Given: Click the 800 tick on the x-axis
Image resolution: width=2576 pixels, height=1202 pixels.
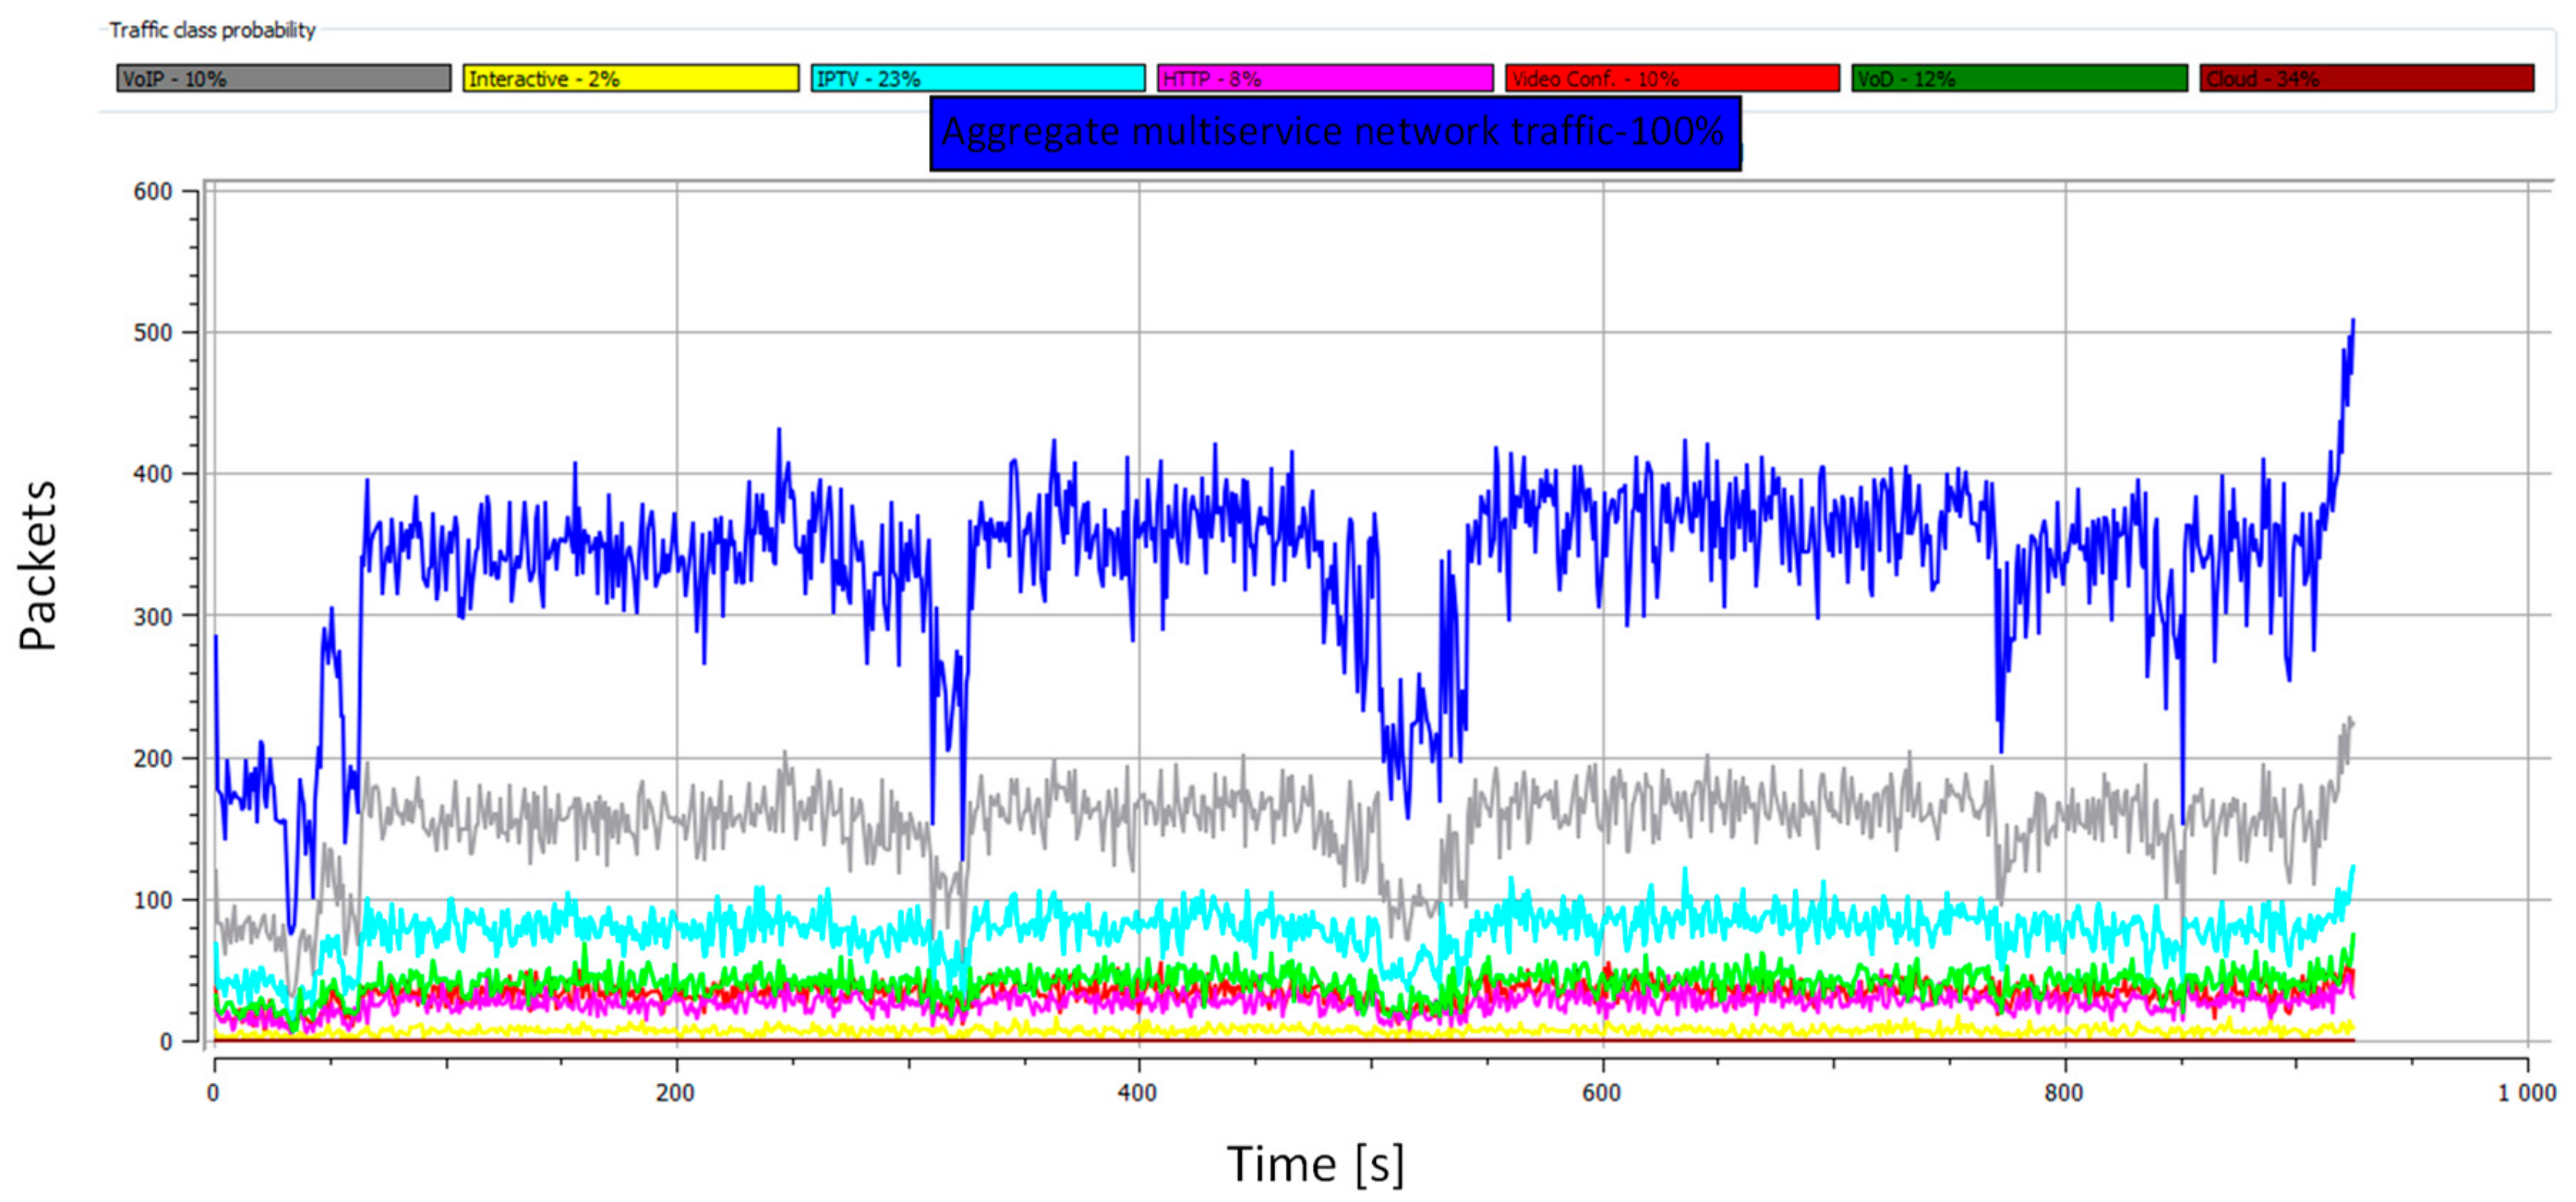Looking at the screenshot, I should tap(2063, 1093).
